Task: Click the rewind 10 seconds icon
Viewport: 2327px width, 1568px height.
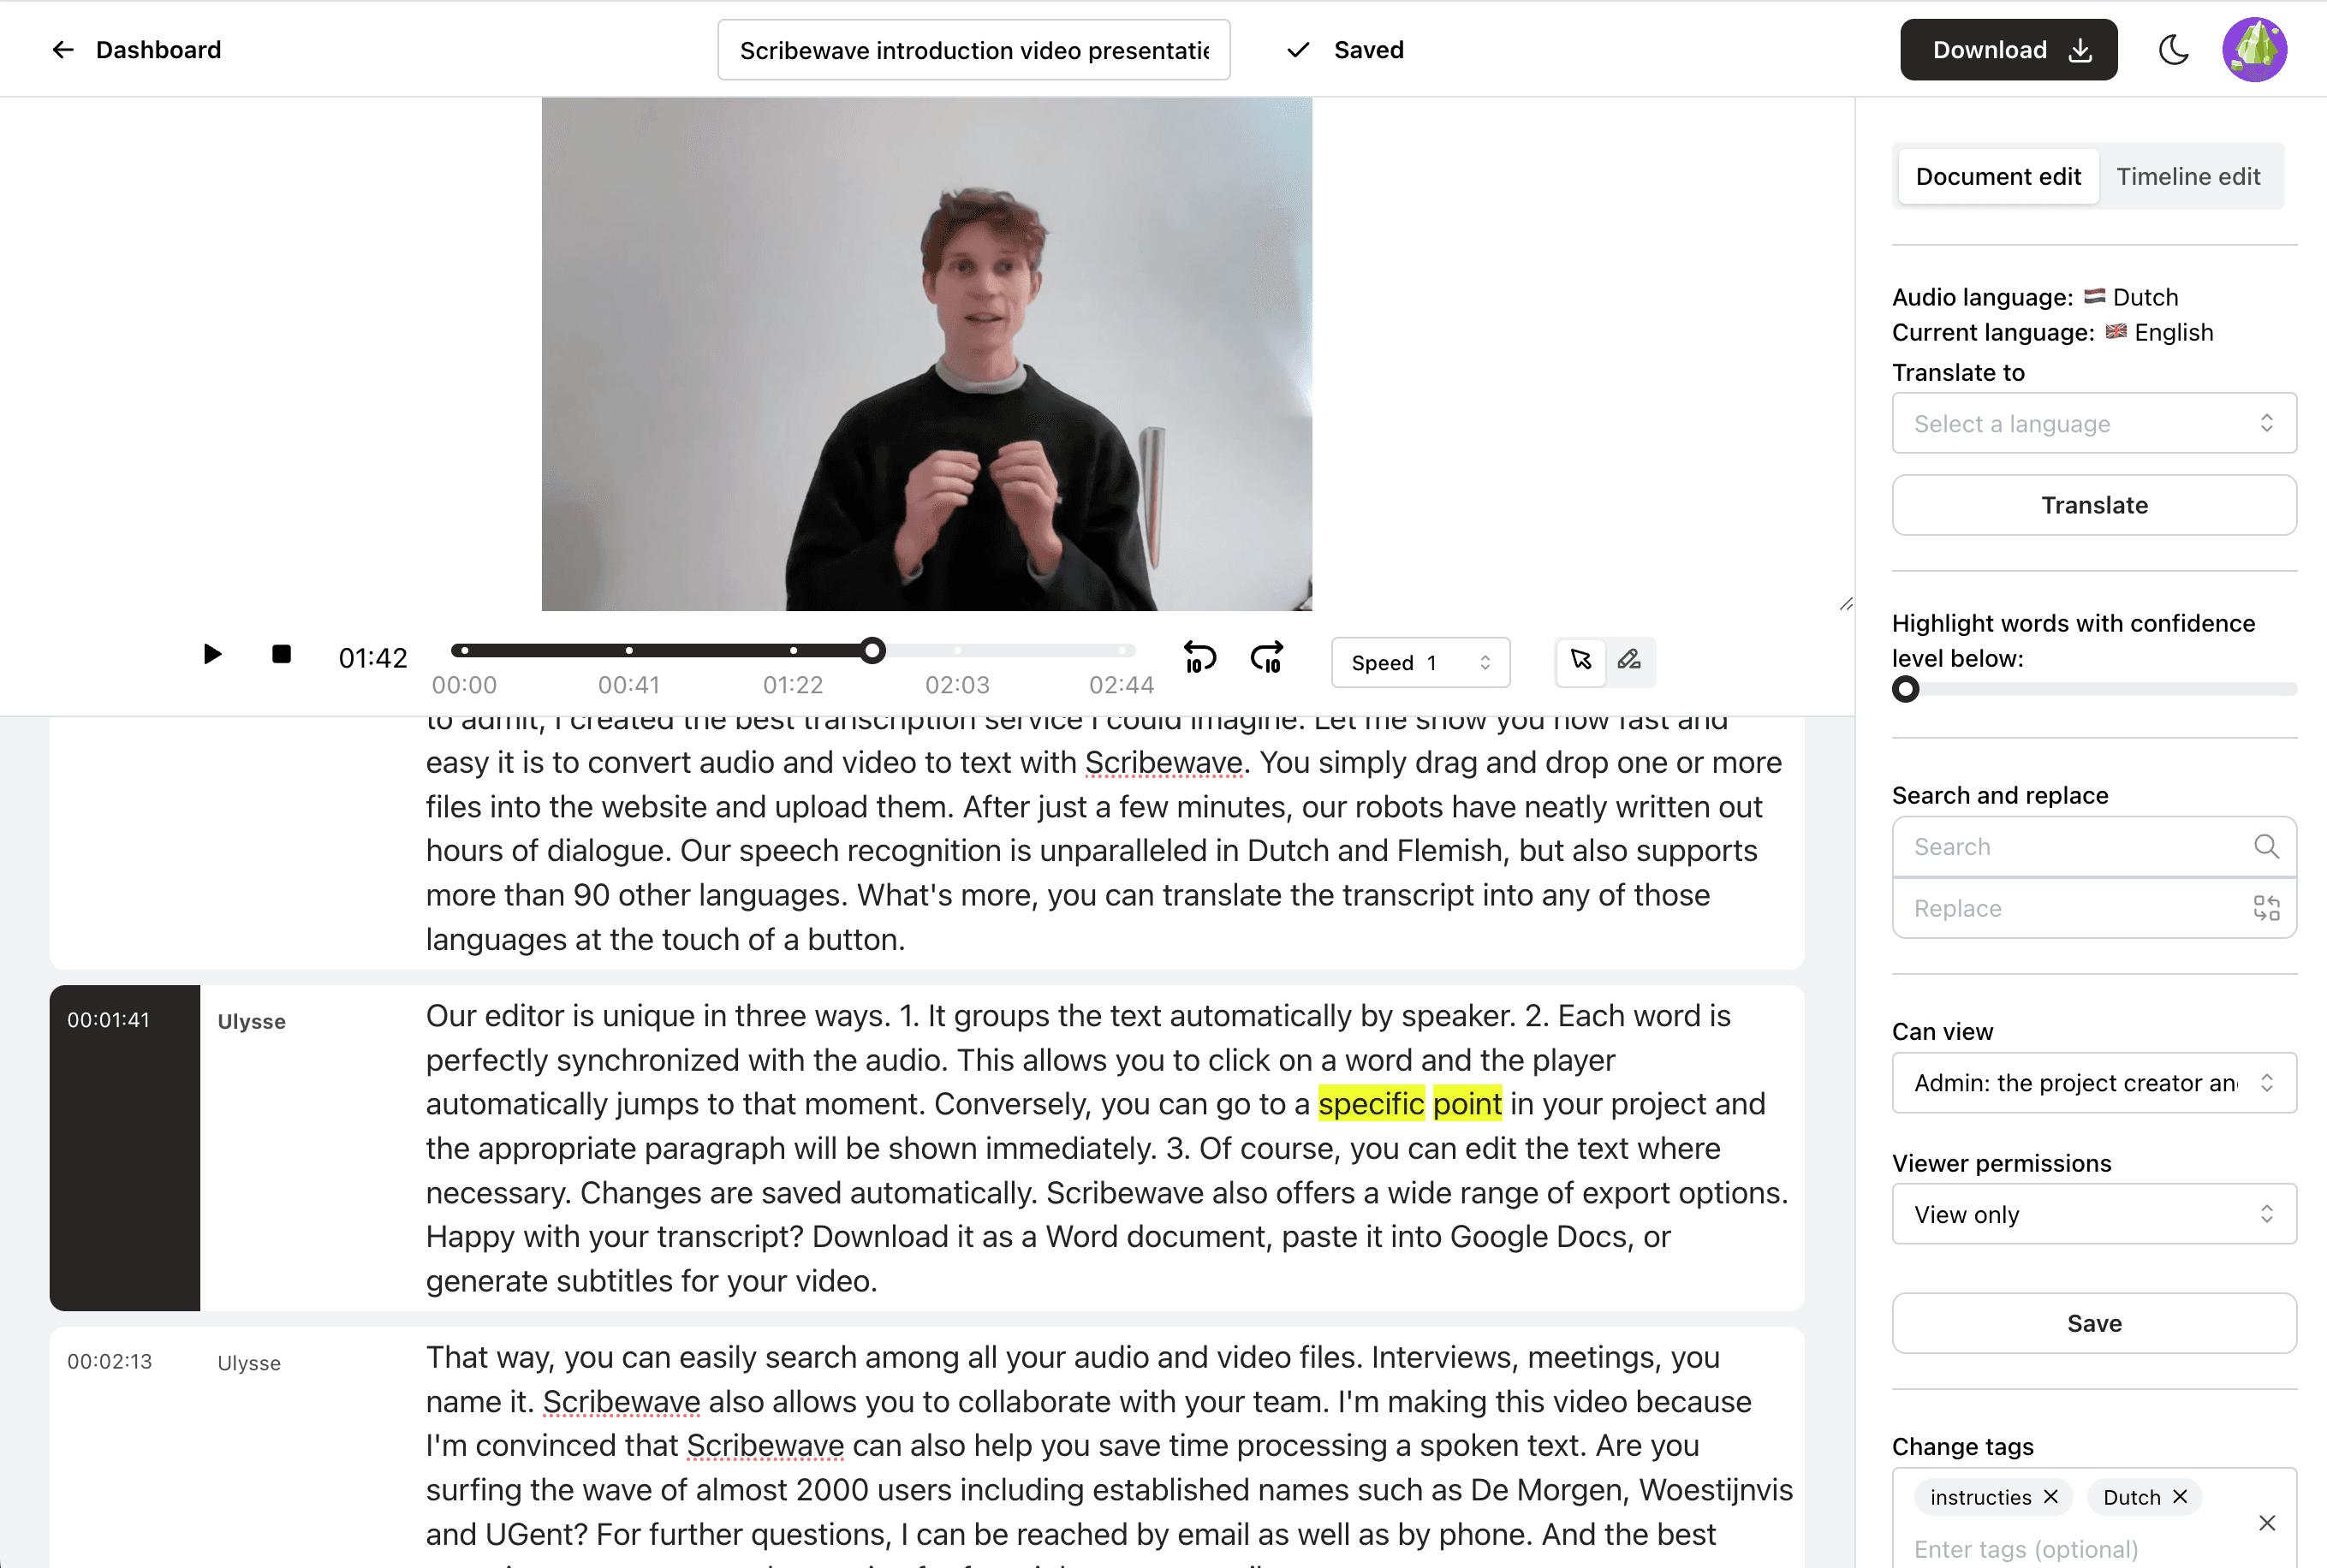Action: (1199, 660)
